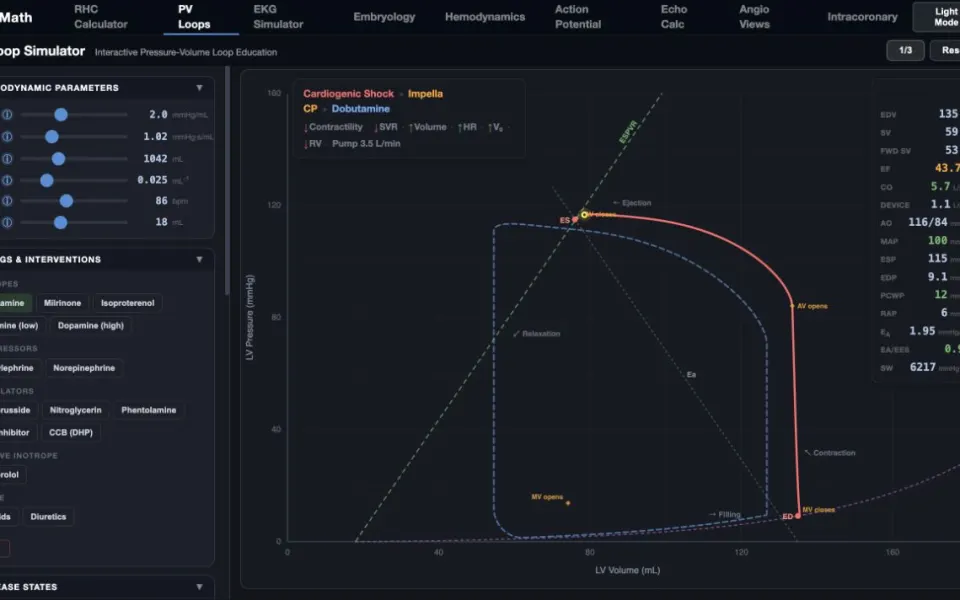Toggle the Phentolamine vasodilator button
The image size is (960, 600).
[x=148, y=410]
